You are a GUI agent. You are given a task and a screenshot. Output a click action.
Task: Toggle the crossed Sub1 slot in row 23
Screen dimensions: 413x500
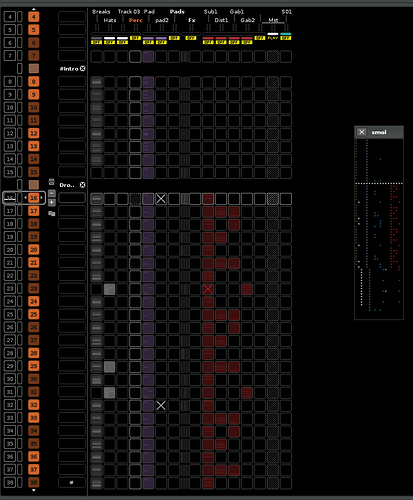(208, 289)
